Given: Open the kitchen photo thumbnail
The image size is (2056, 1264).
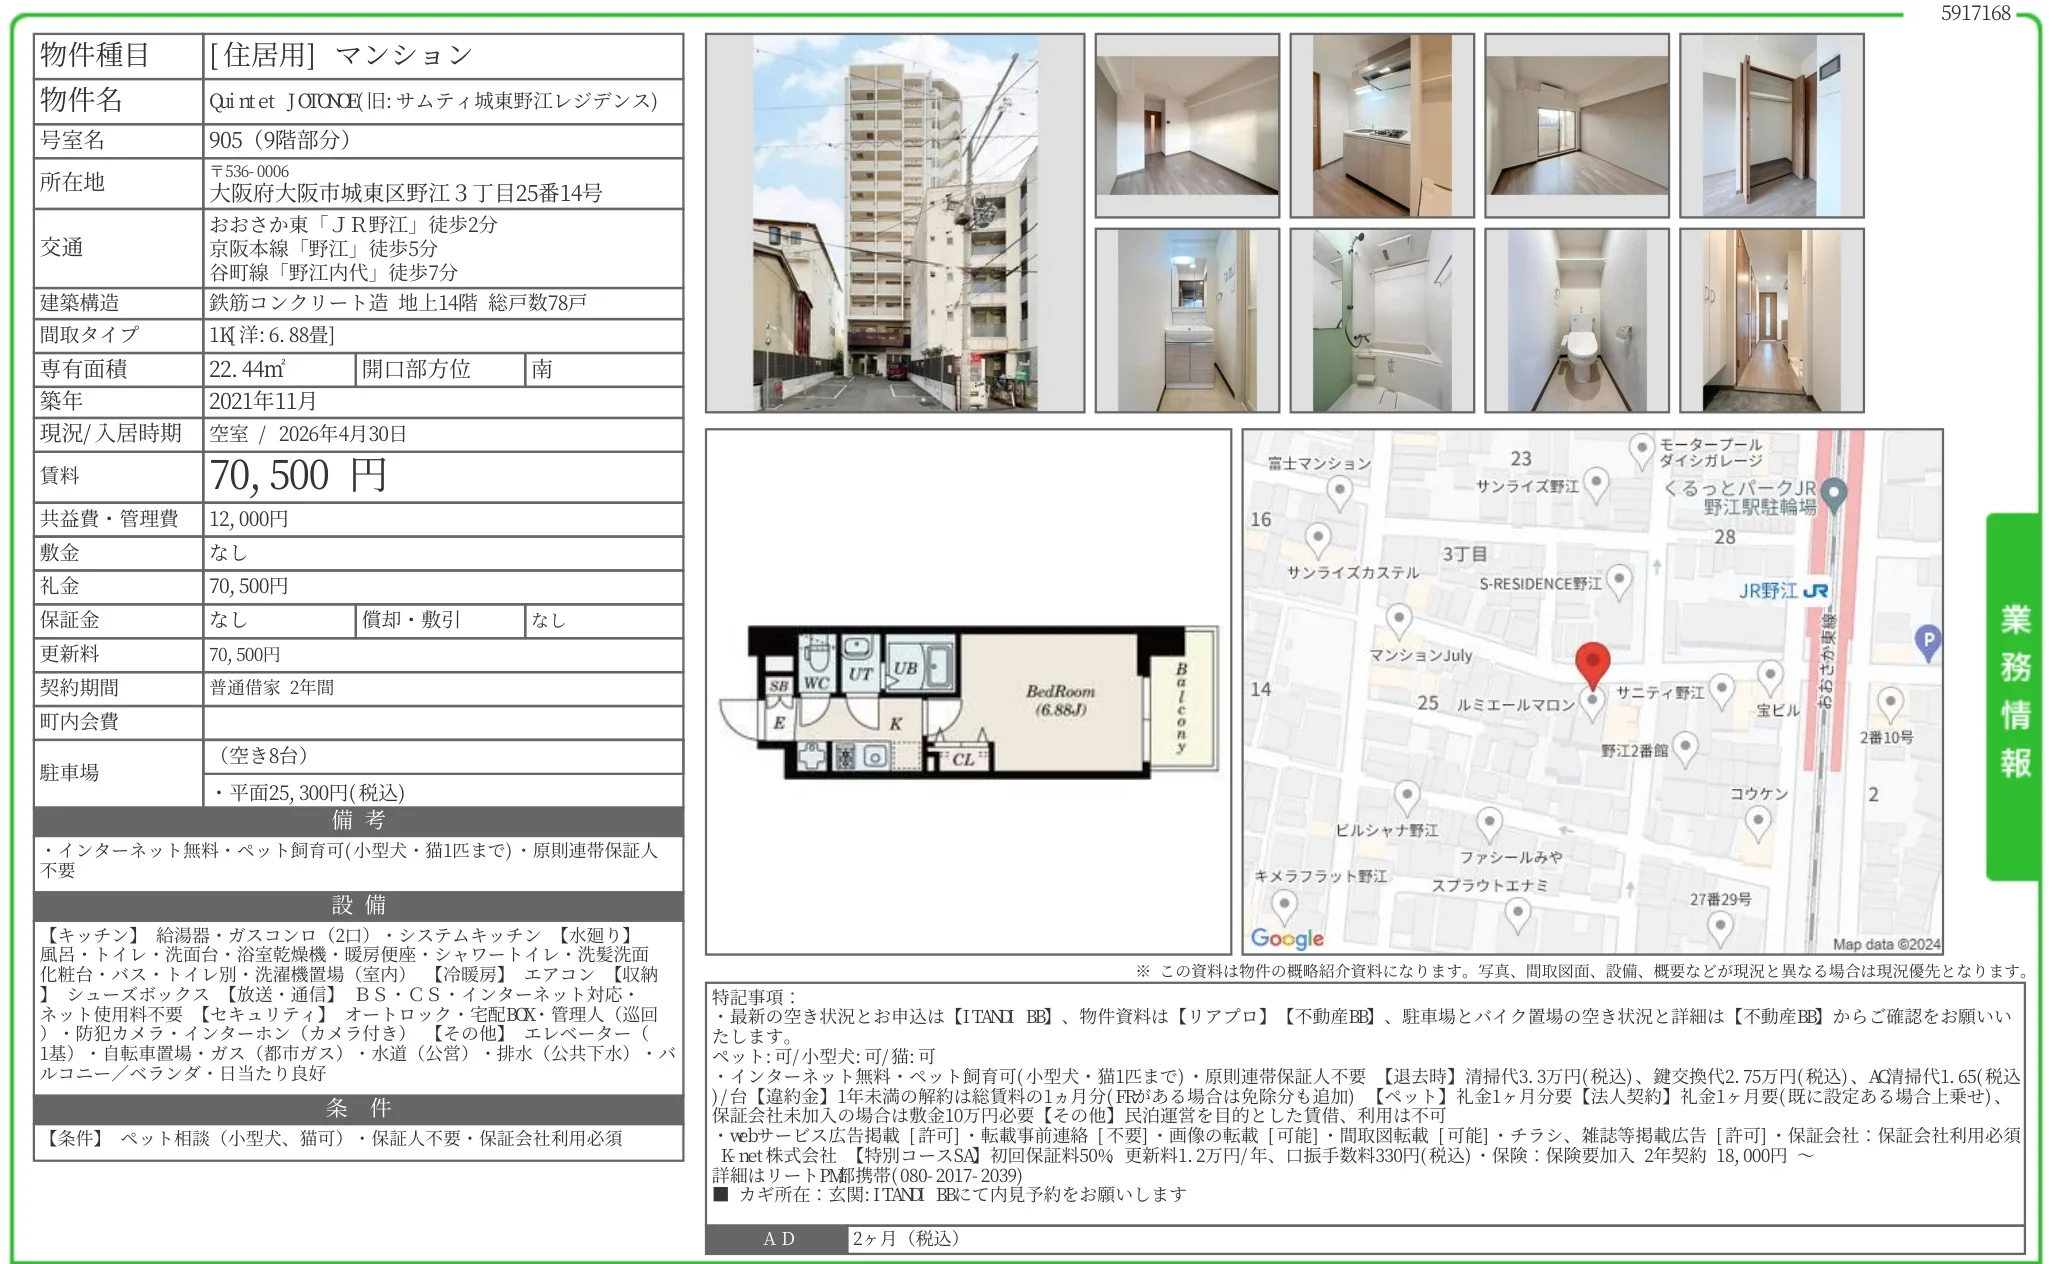Looking at the screenshot, I should [x=1381, y=126].
